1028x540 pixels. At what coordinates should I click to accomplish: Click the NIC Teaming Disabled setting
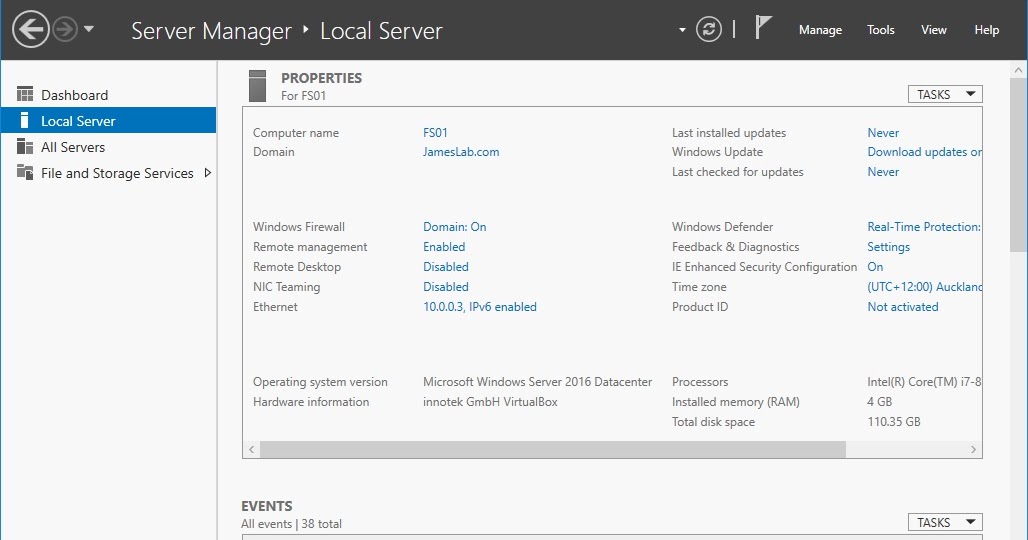[446, 287]
